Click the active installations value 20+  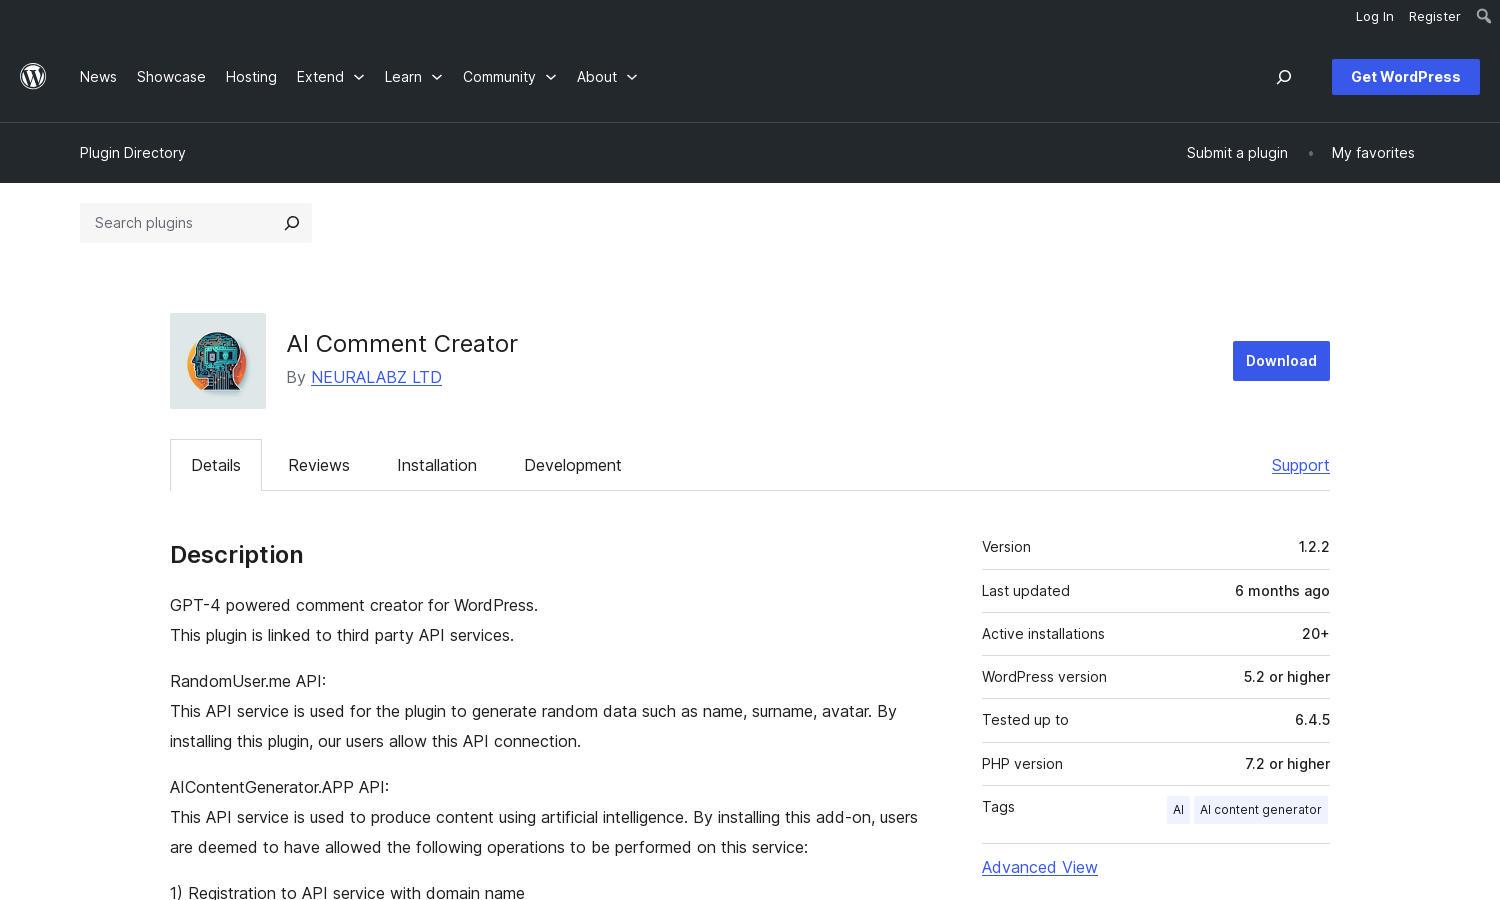1315,634
